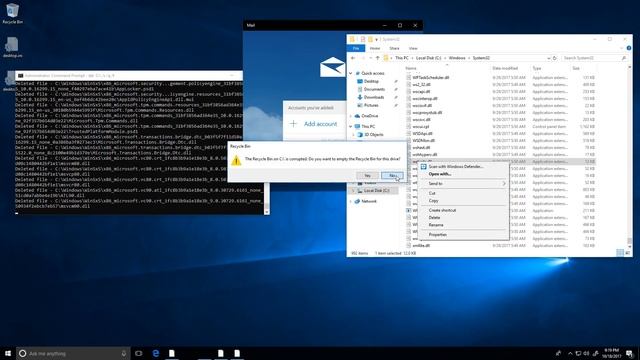The width and height of the screenshot is (640, 360).
Task: Click Yes in the Recycle Bin dialog
Action: [x=367, y=176]
